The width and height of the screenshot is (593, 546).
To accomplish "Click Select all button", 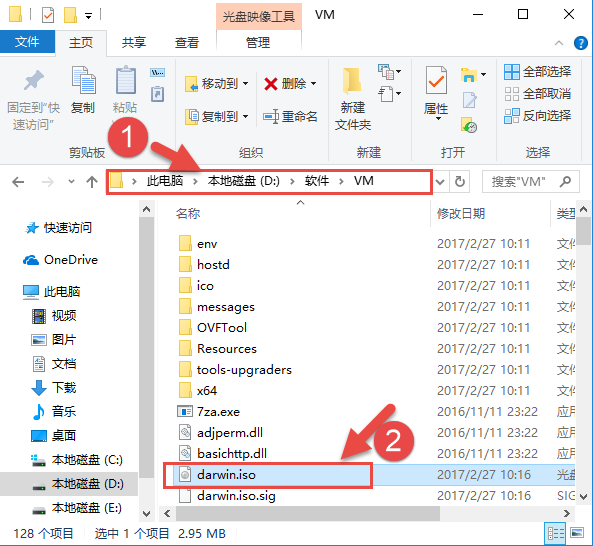I will (538, 71).
